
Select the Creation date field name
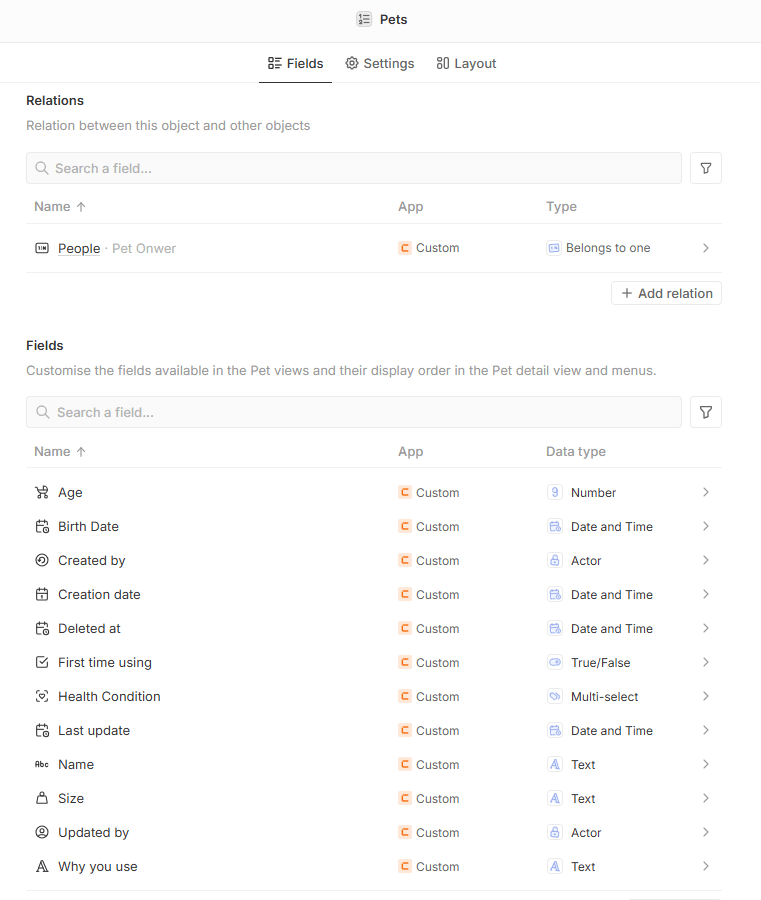[x=99, y=595]
